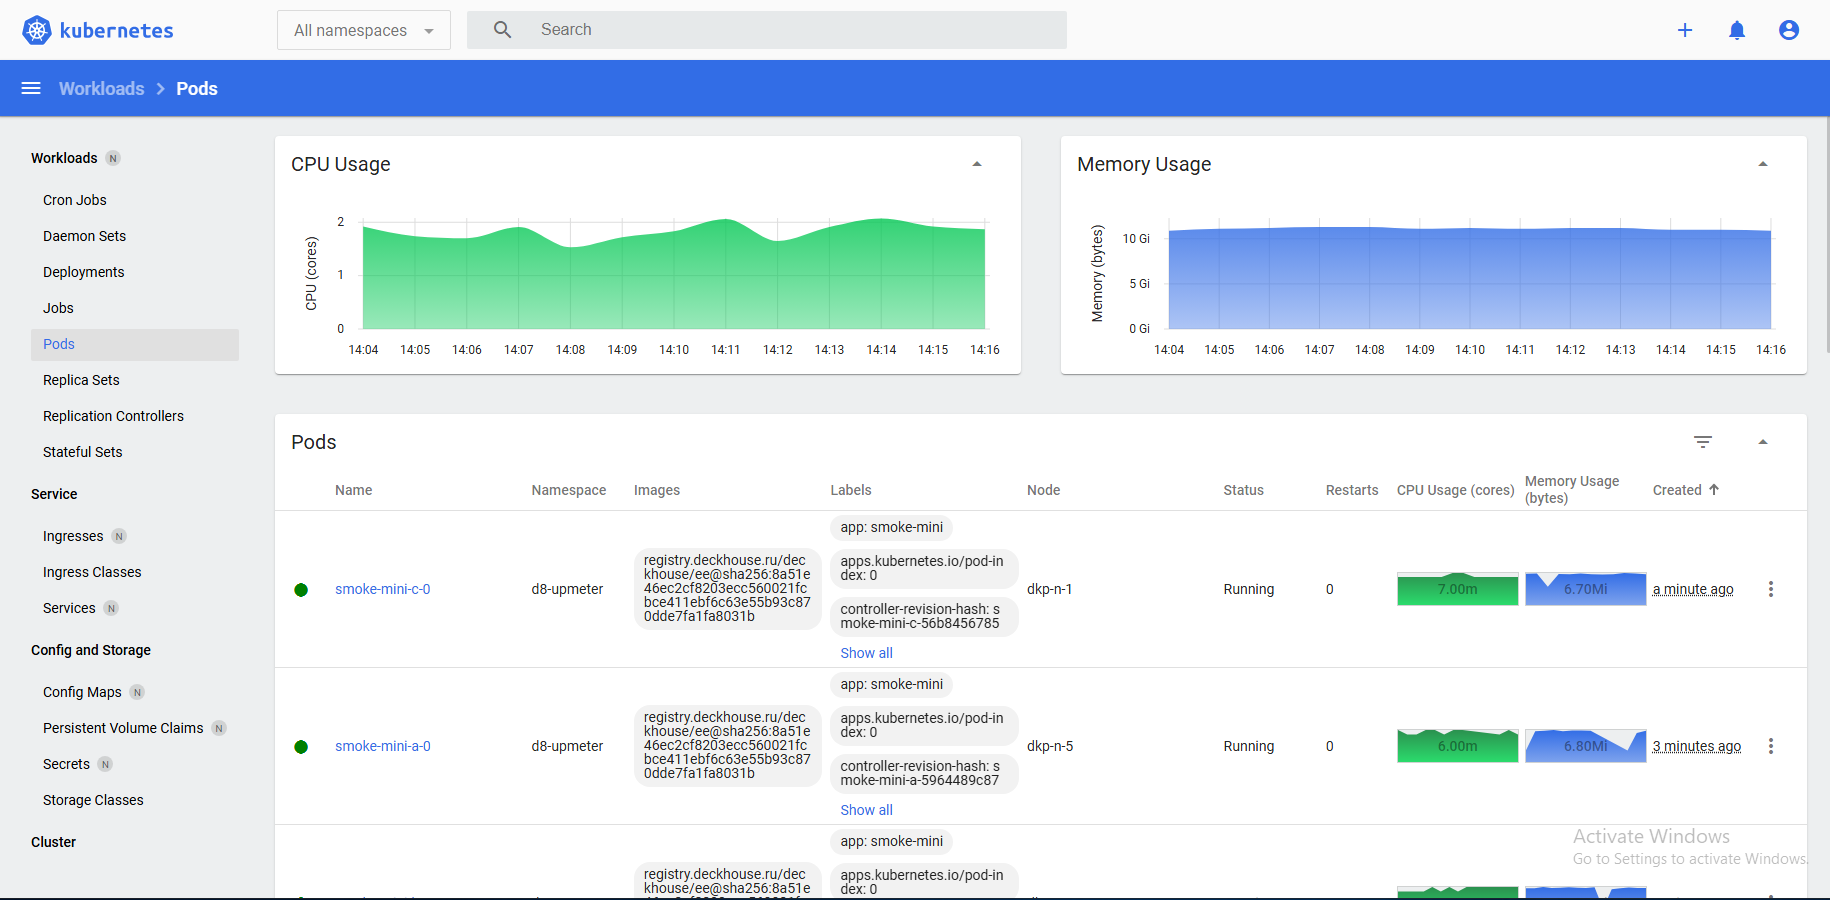
Task: Select Cluster section in sidebar
Action: pos(53,842)
